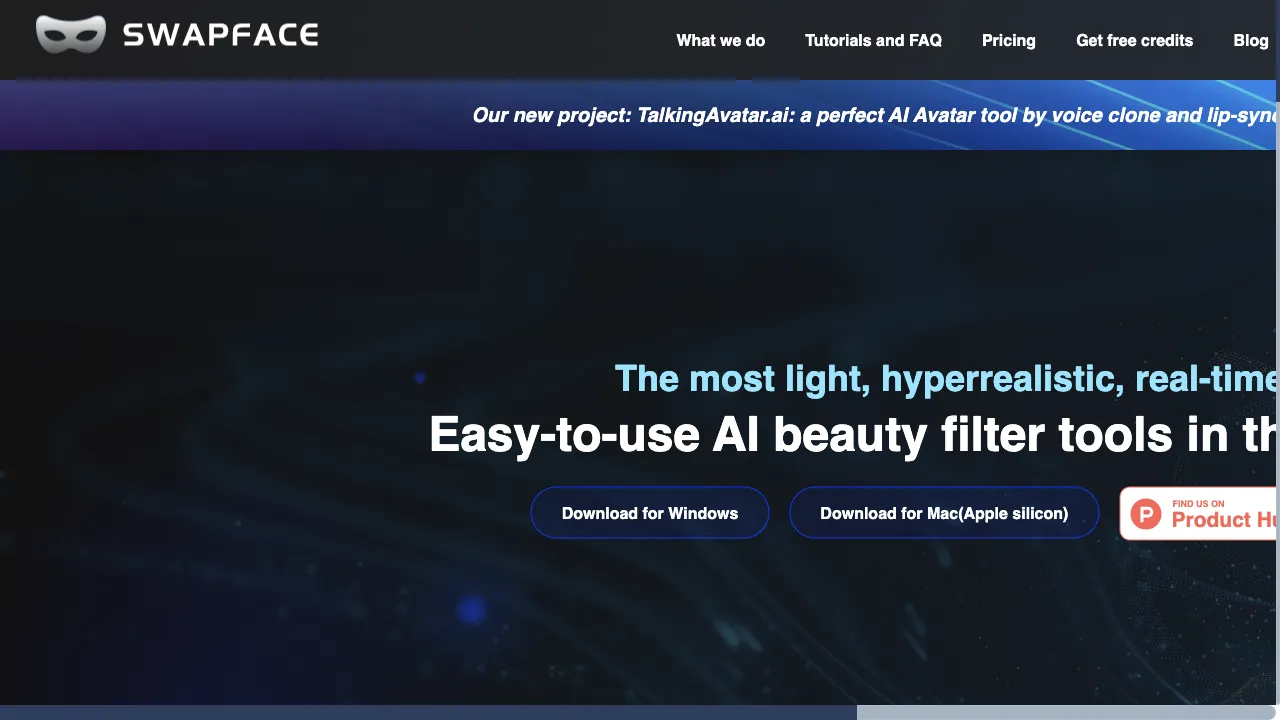Screen dimensions: 1280x720
Task: Click the 'The most light, hyperrealistic, real-time' tagline
Action: pos(946,379)
